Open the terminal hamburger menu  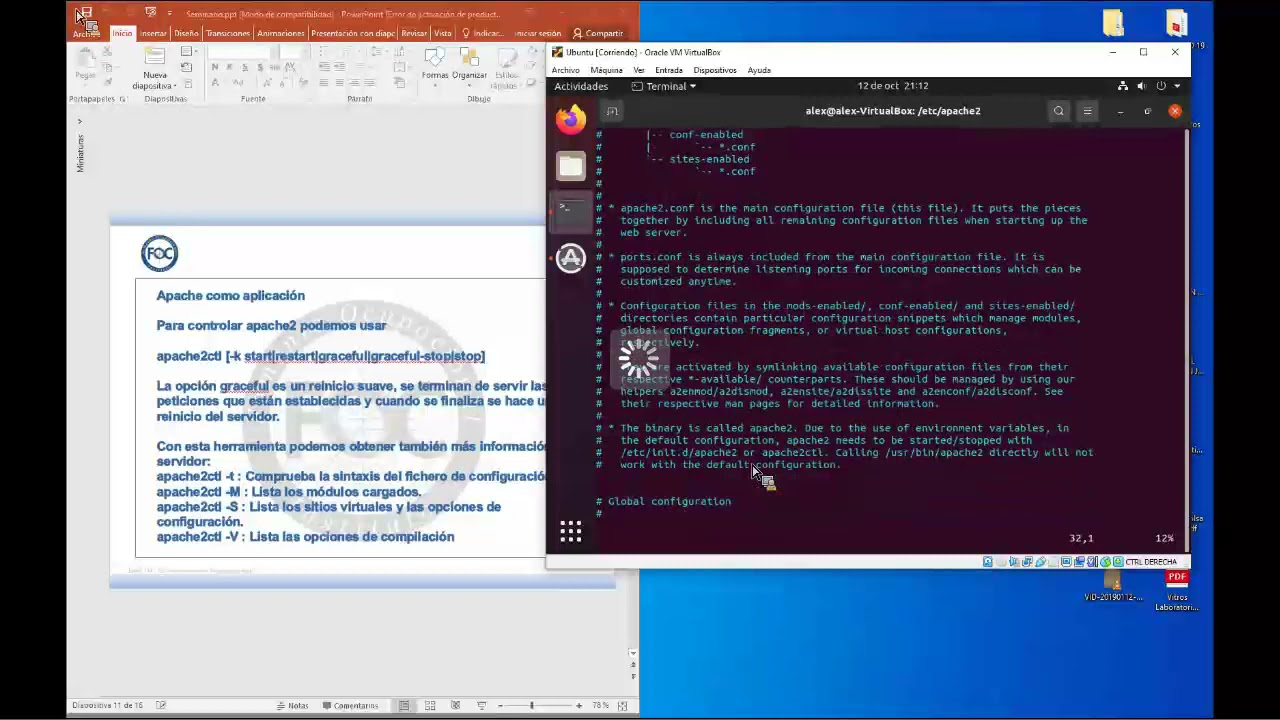pyautogui.click(x=1087, y=111)
